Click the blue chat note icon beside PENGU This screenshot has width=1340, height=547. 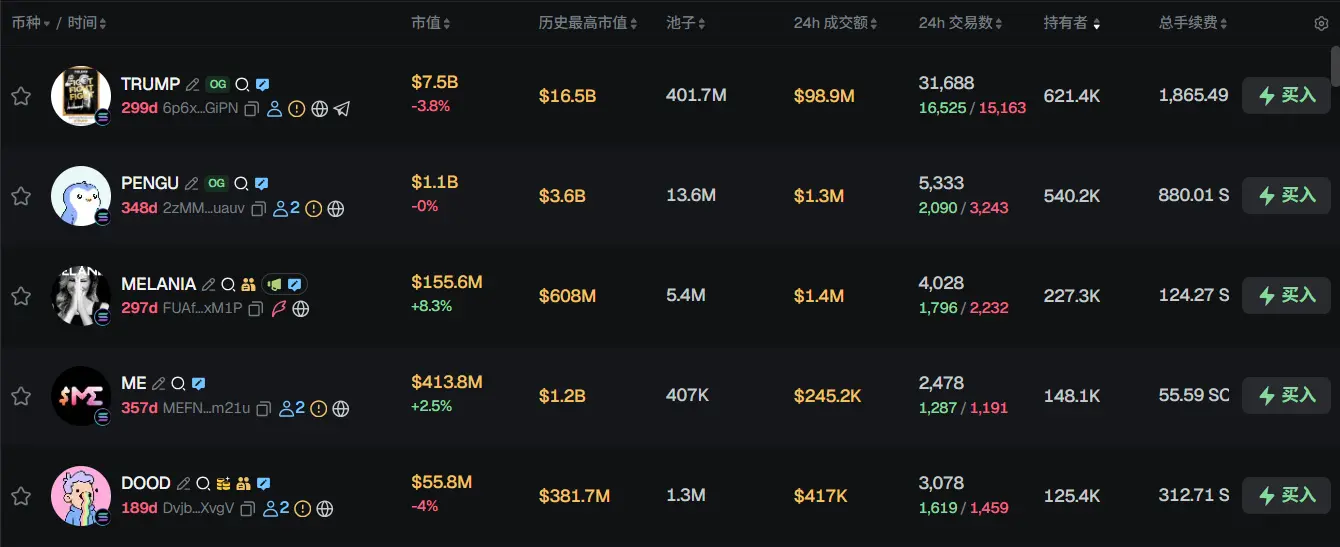(x=261, y=184)
